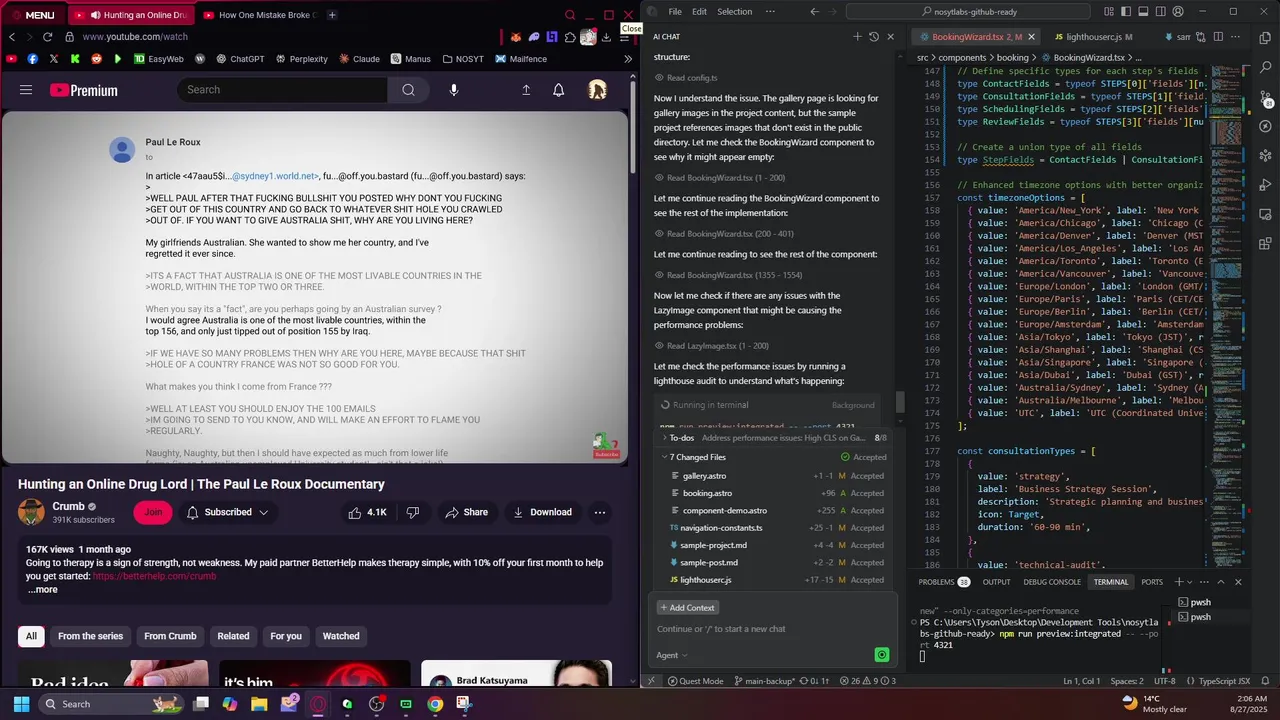The width and height of the screenshot is (1280, 720).
Task: Open the editor Edit menu
Action: point(699,12)
